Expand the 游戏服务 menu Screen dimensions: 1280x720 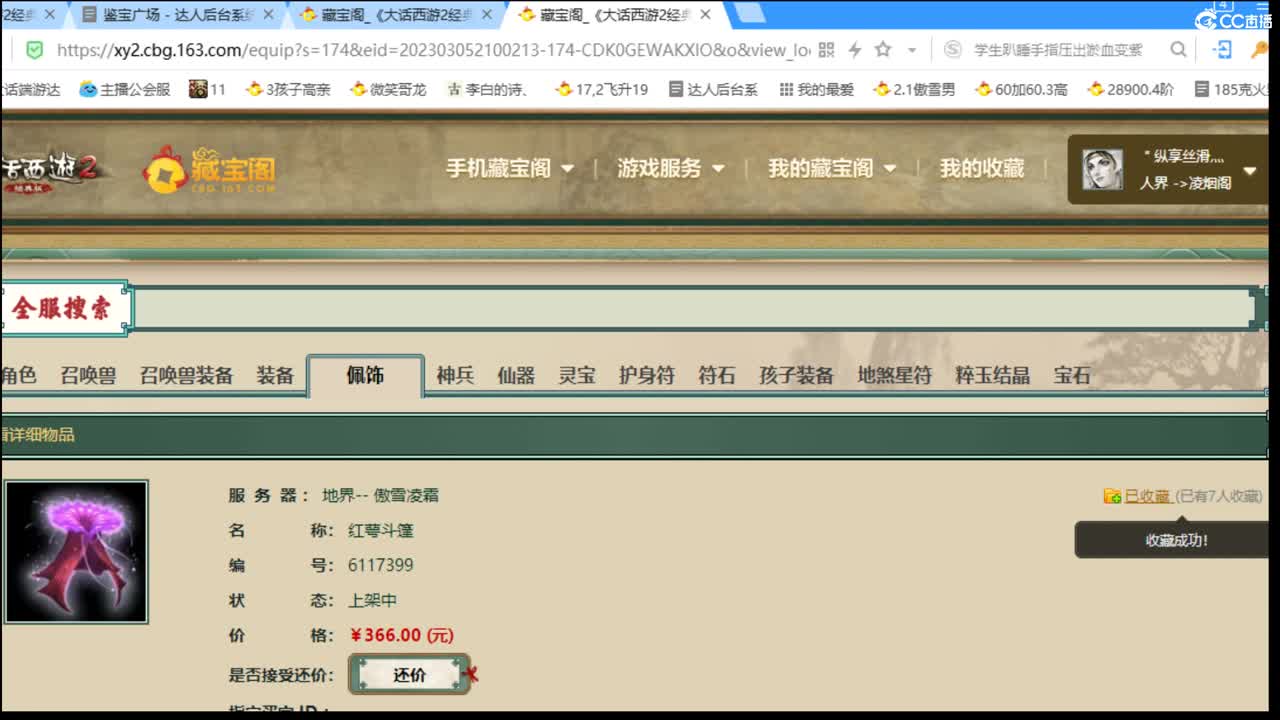(671, 168)
